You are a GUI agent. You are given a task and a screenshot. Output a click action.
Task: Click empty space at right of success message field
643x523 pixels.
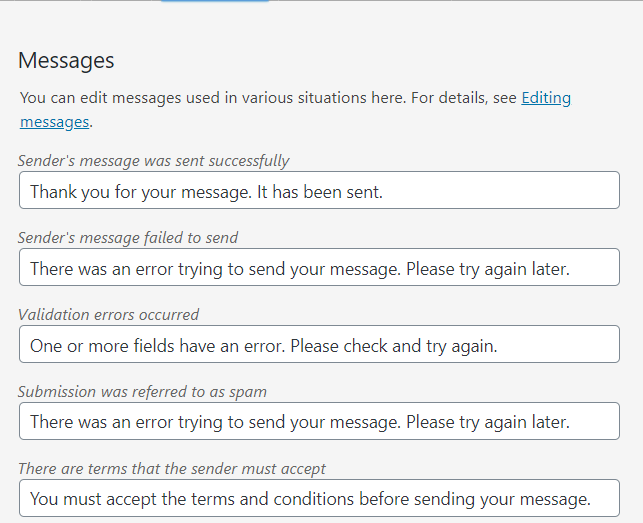[520, 191]
